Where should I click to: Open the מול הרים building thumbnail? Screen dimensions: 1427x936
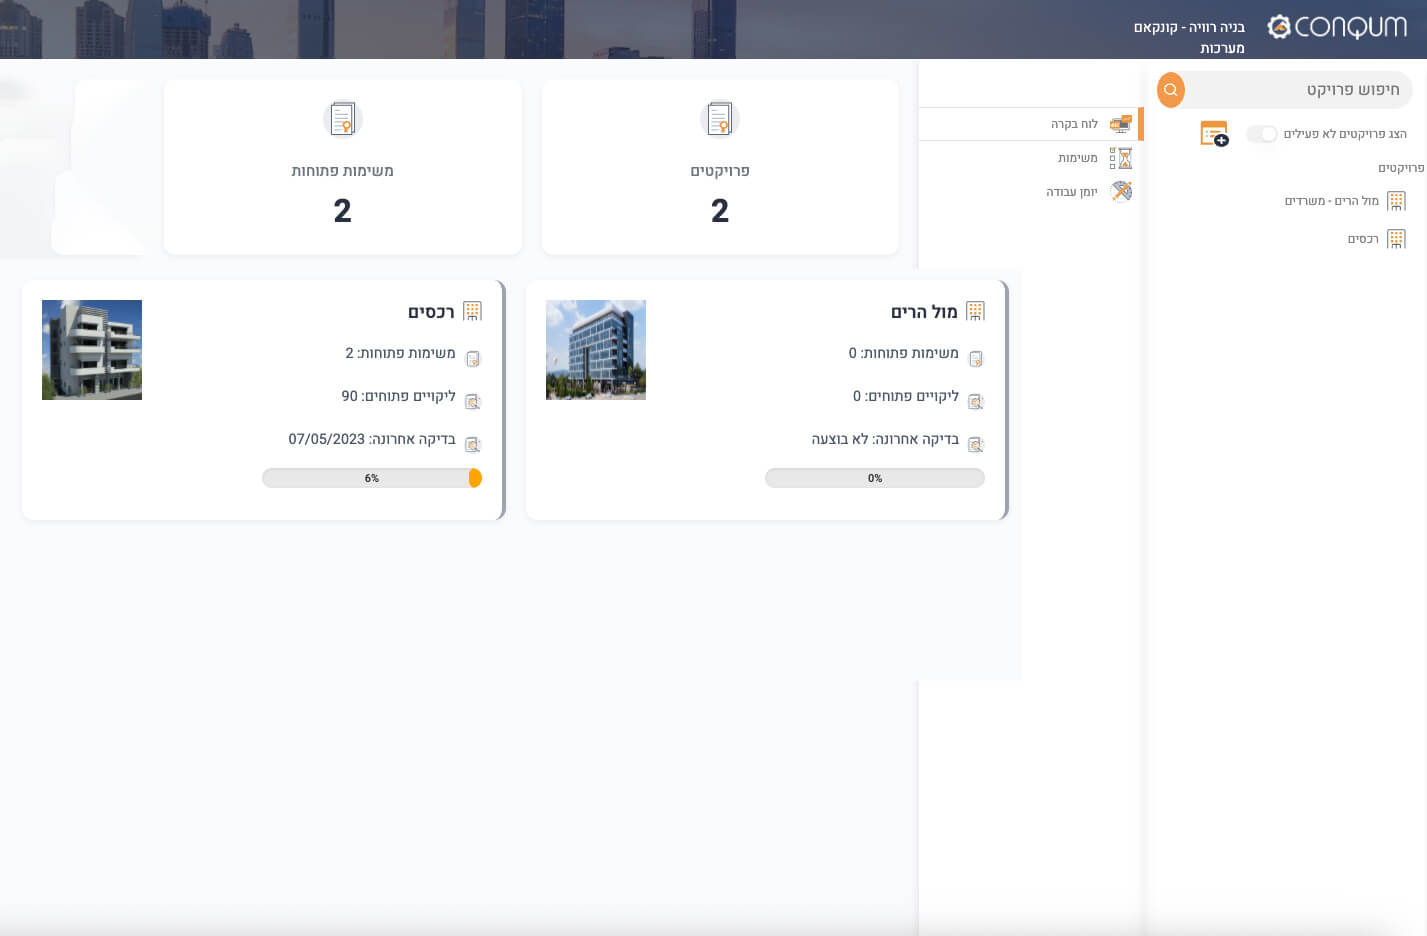[x=596, y=350]
